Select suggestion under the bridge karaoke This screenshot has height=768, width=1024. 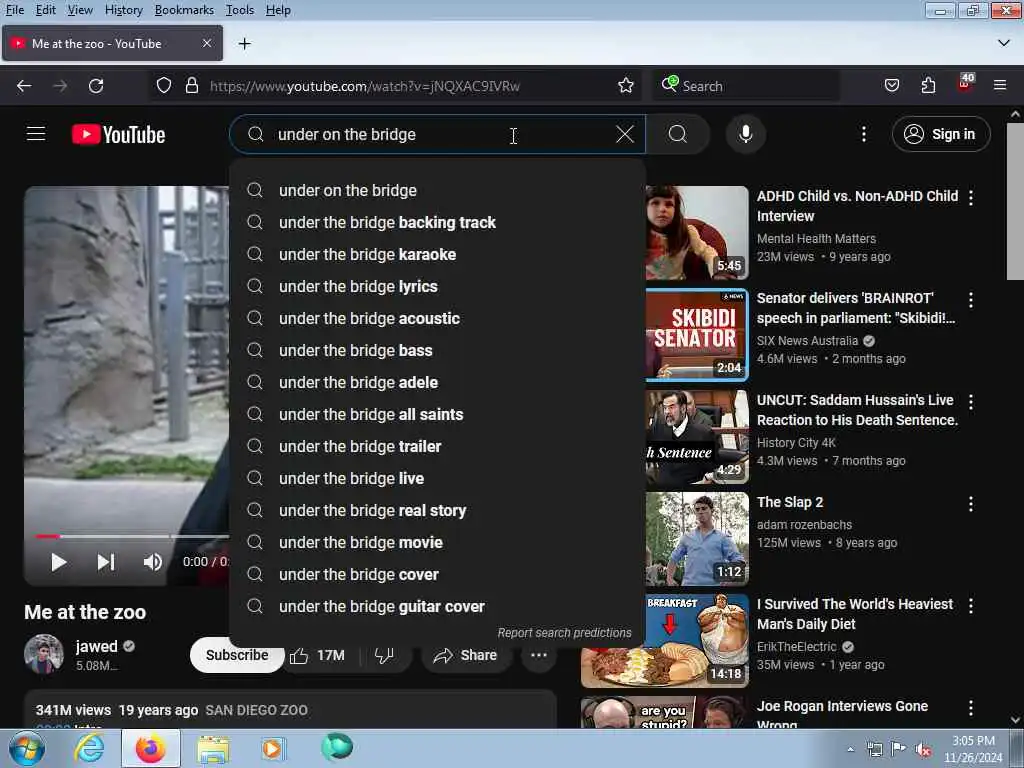pyautogui.click(x=437, y=255)
